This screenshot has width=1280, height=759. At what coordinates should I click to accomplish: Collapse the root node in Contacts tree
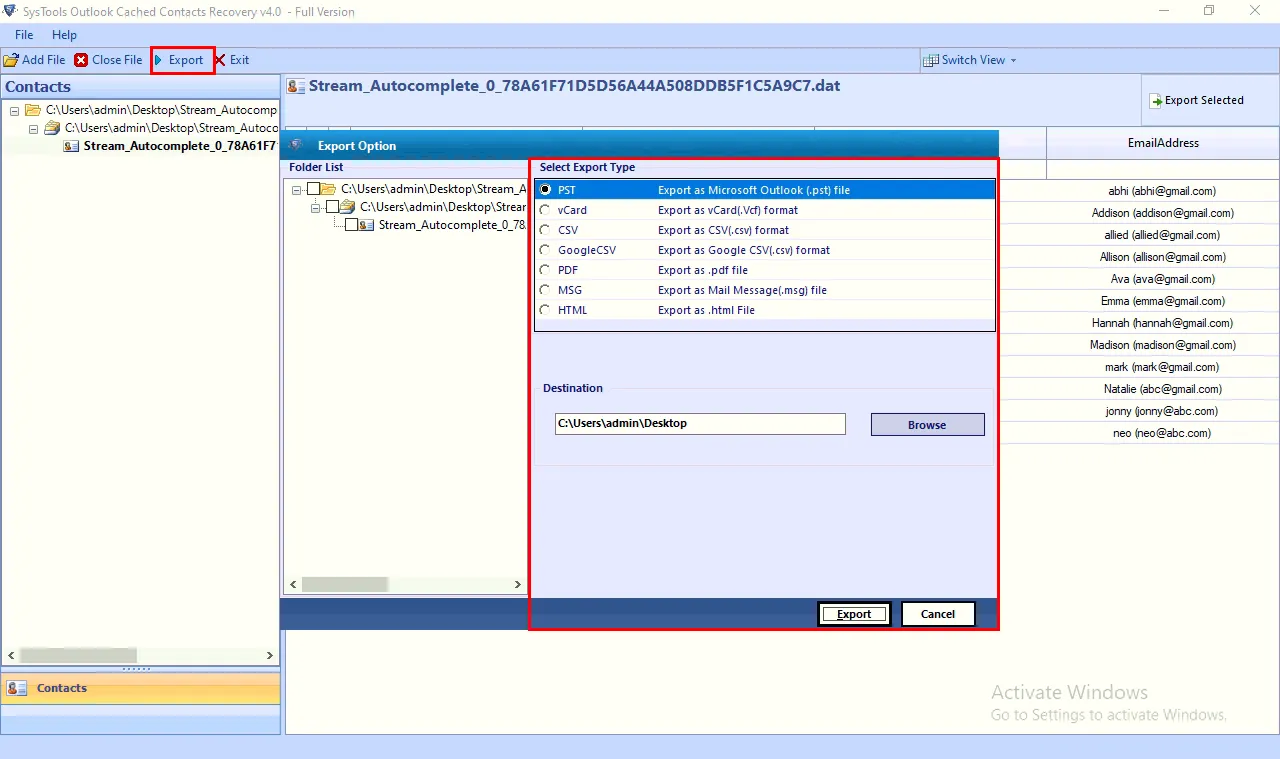tap(15, 110)
